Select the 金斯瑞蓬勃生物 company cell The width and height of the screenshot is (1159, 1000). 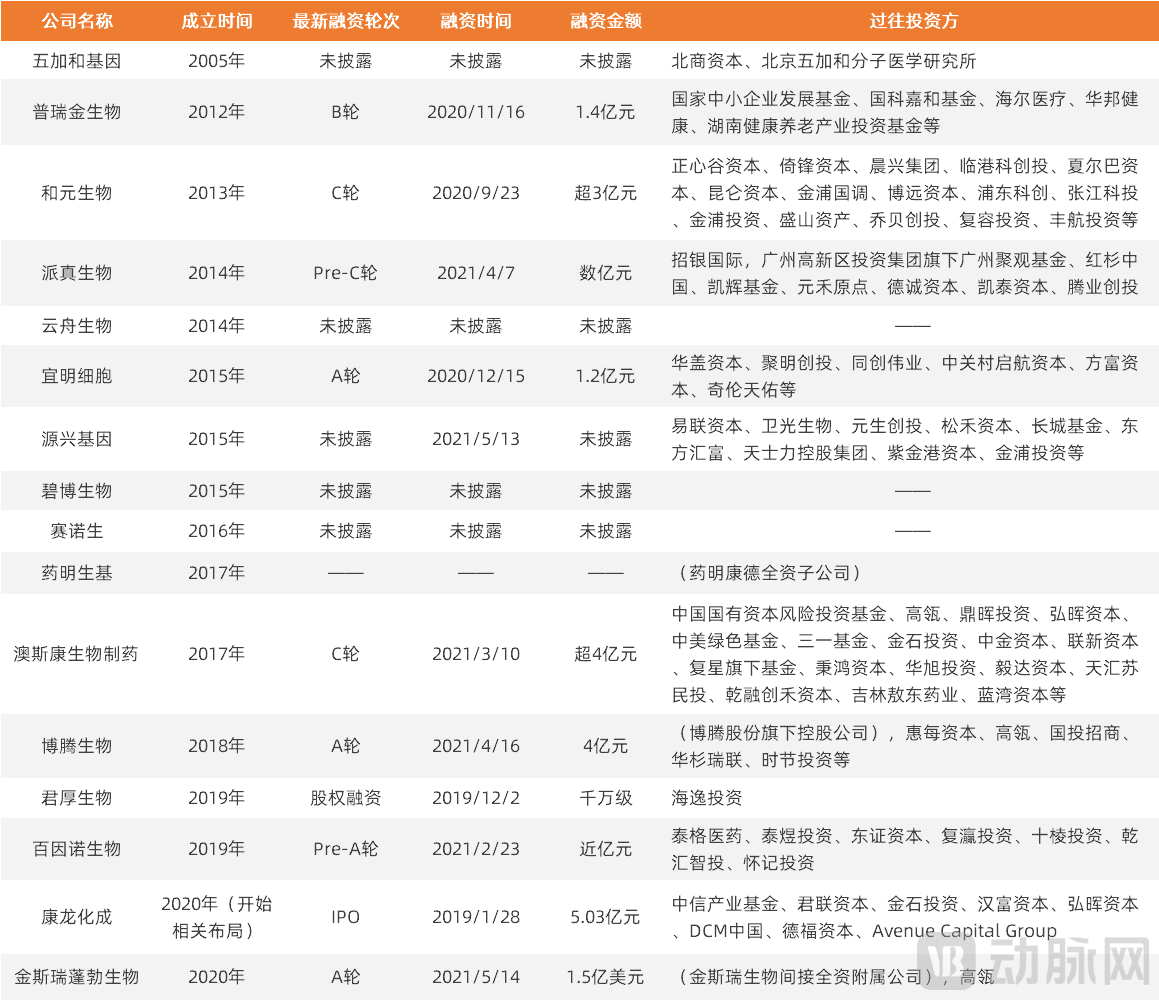tap(77, 976)
